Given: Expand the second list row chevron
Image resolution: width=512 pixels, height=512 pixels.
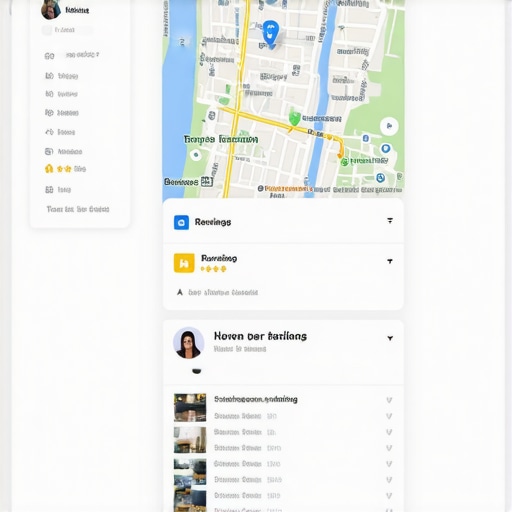Looking at the screenshot, I should pos(389,416).
